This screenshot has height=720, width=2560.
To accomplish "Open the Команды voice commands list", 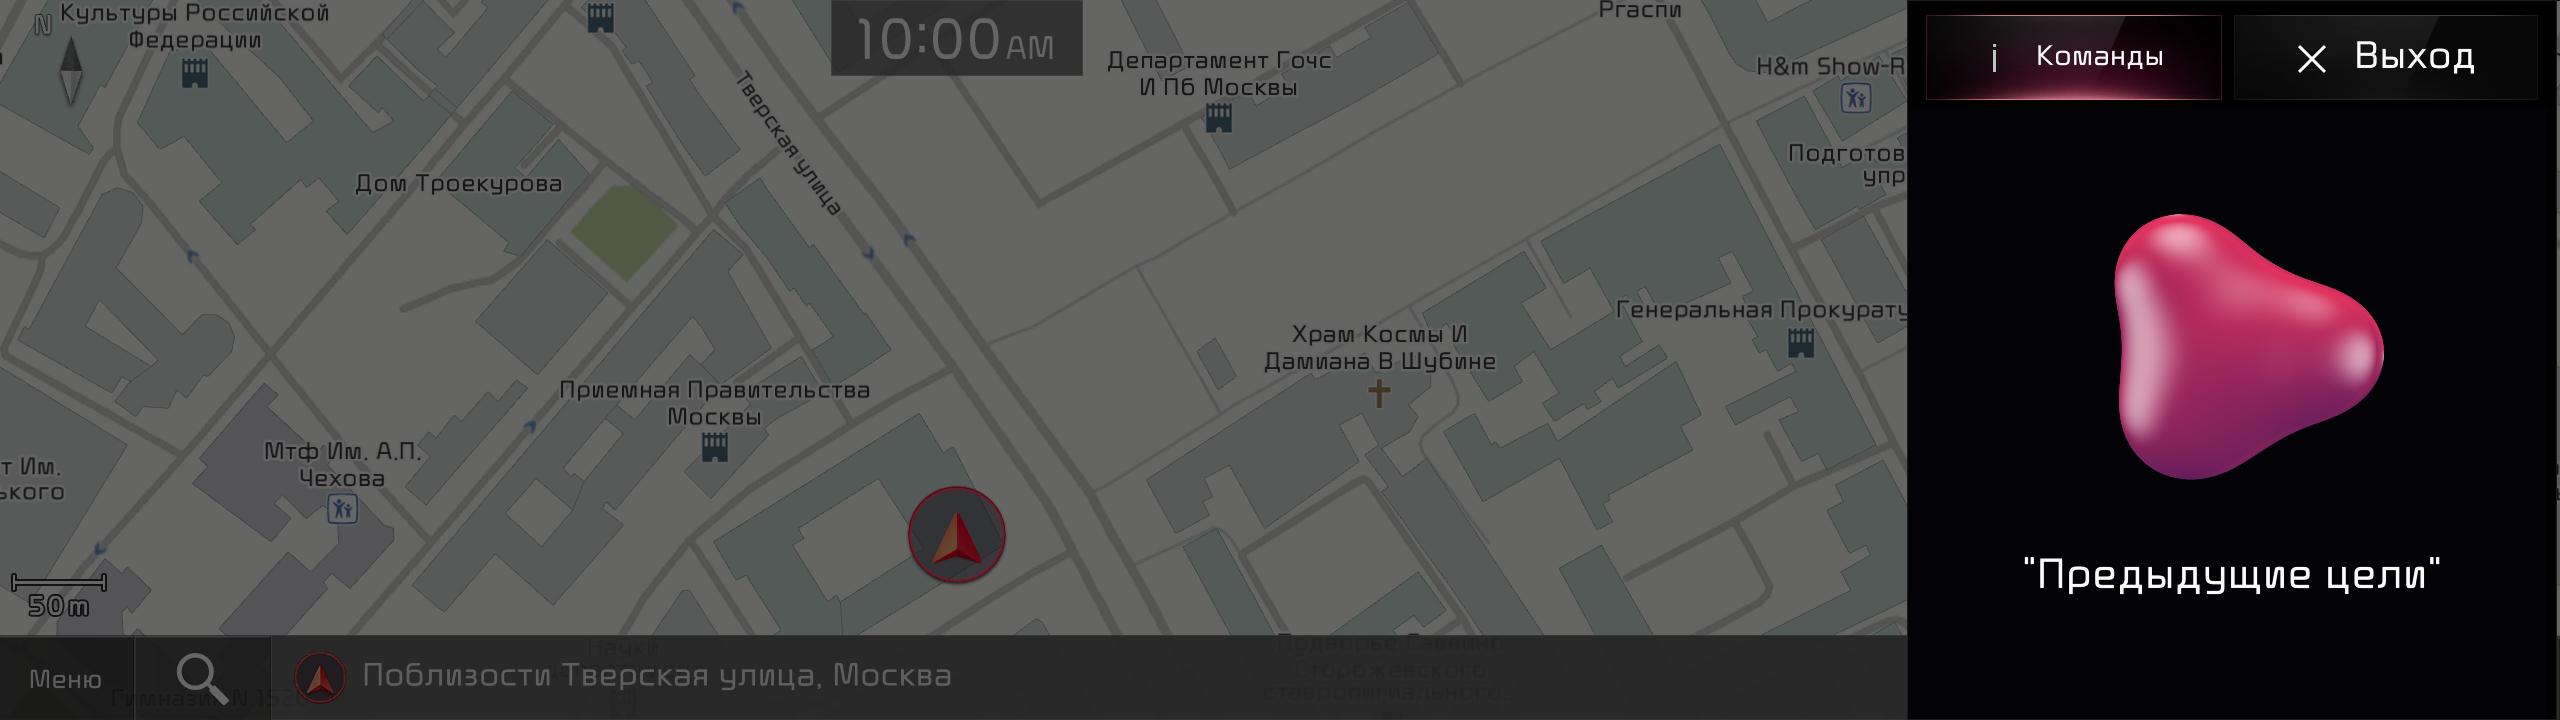I will pos(2073,57).
